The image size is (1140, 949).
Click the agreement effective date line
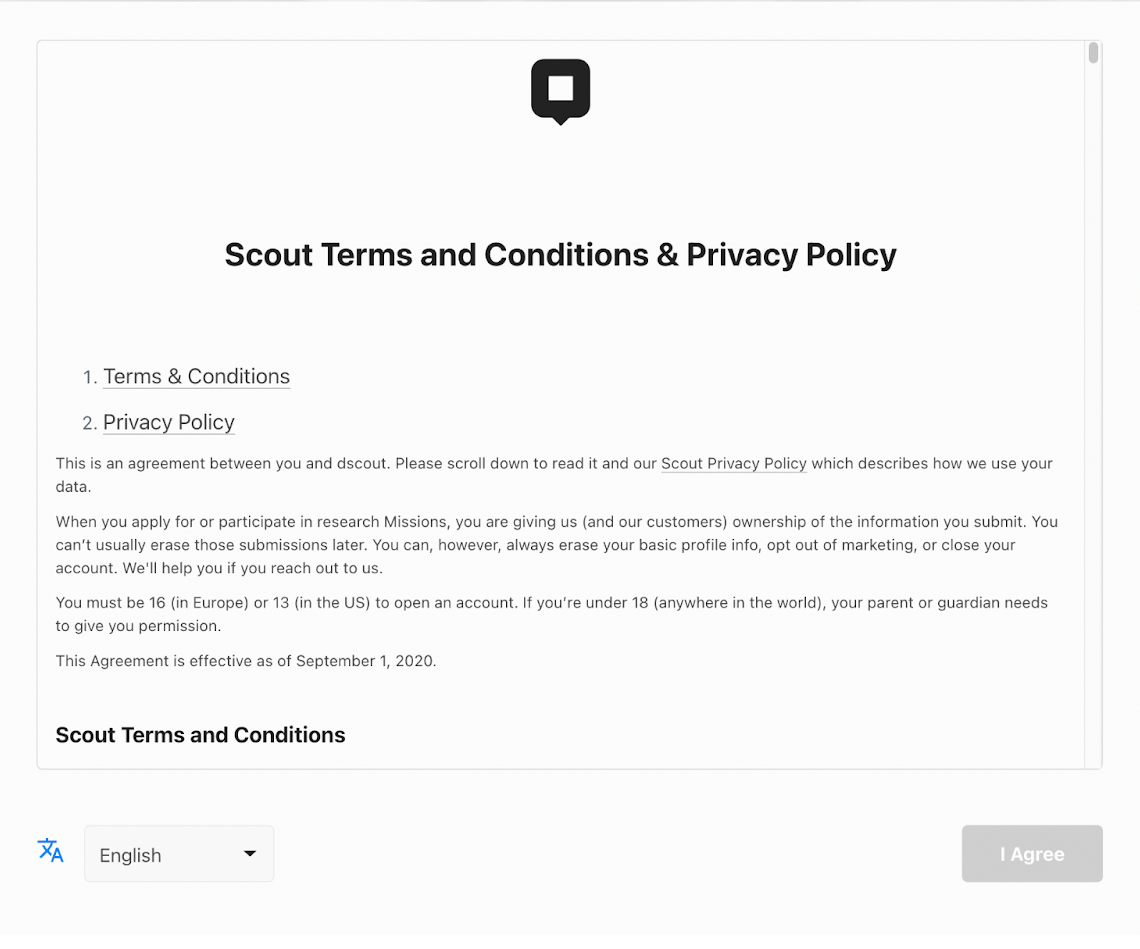pos(246,661)
